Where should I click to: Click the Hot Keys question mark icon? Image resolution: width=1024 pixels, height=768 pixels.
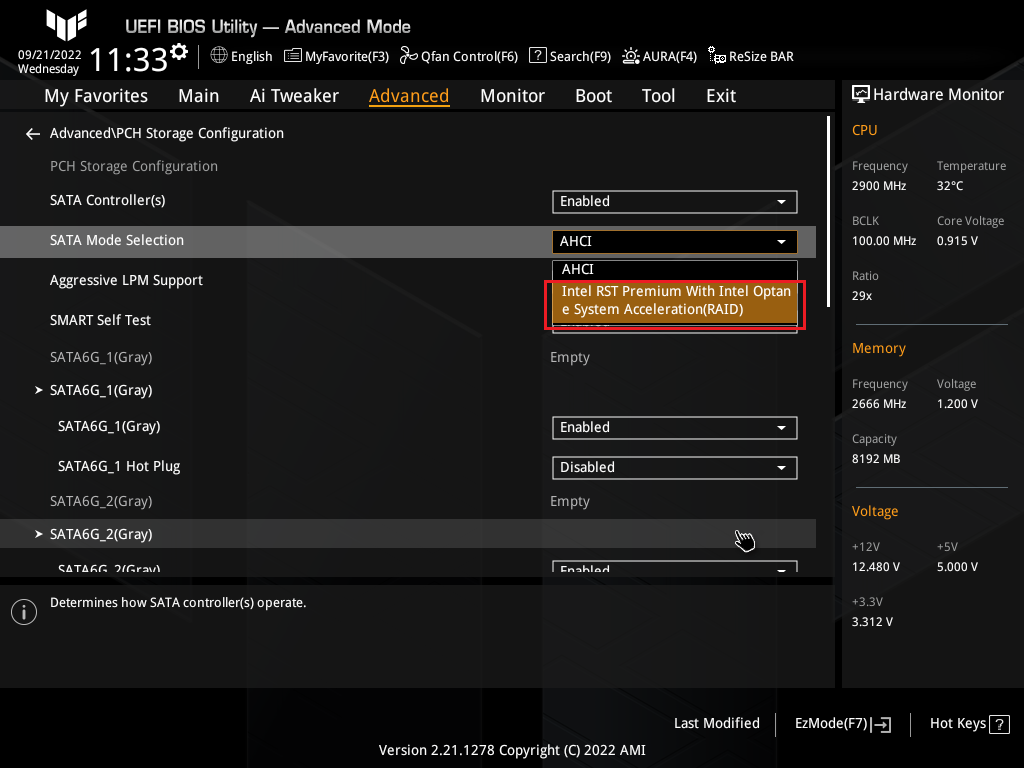999,724
